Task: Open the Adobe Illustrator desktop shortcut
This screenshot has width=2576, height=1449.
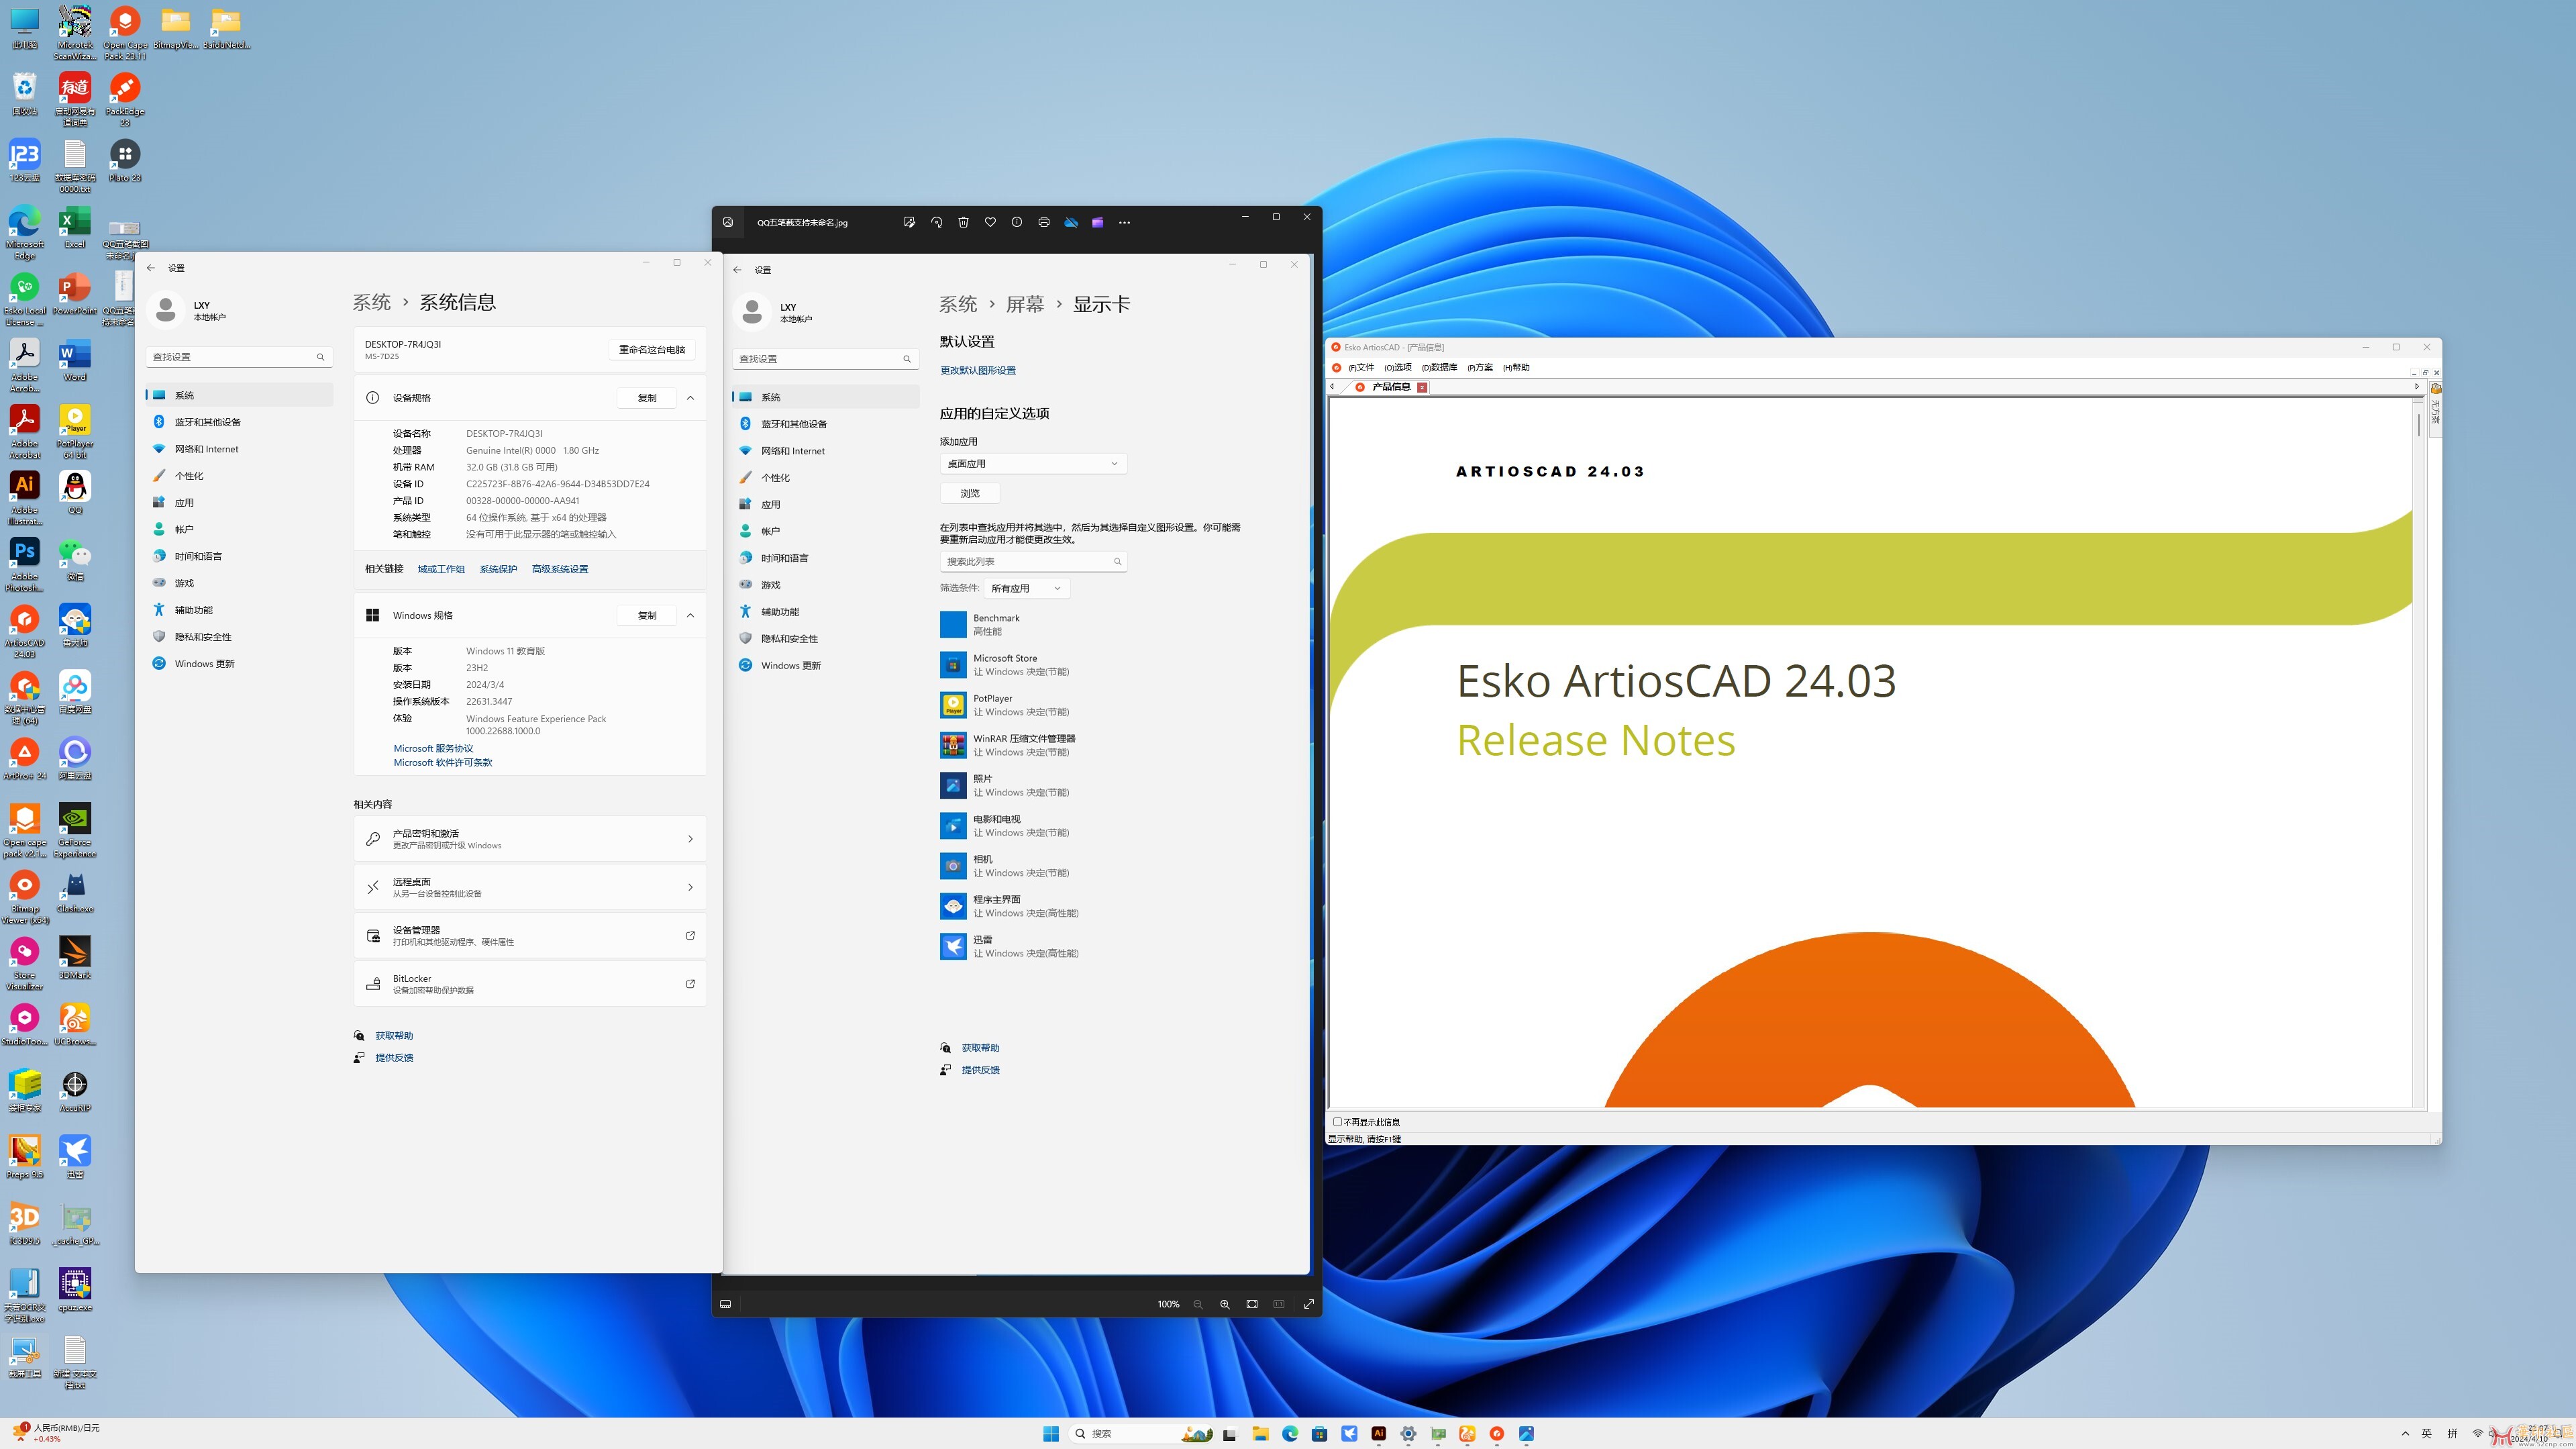Action: click(25, 498)
